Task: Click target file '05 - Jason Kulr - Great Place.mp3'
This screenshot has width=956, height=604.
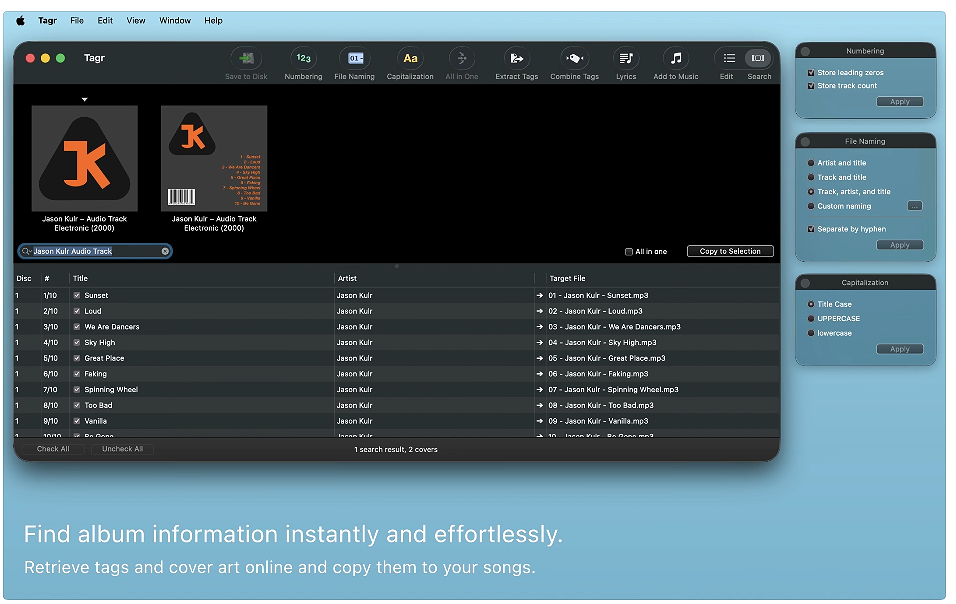Action: (x=607, y=358)
